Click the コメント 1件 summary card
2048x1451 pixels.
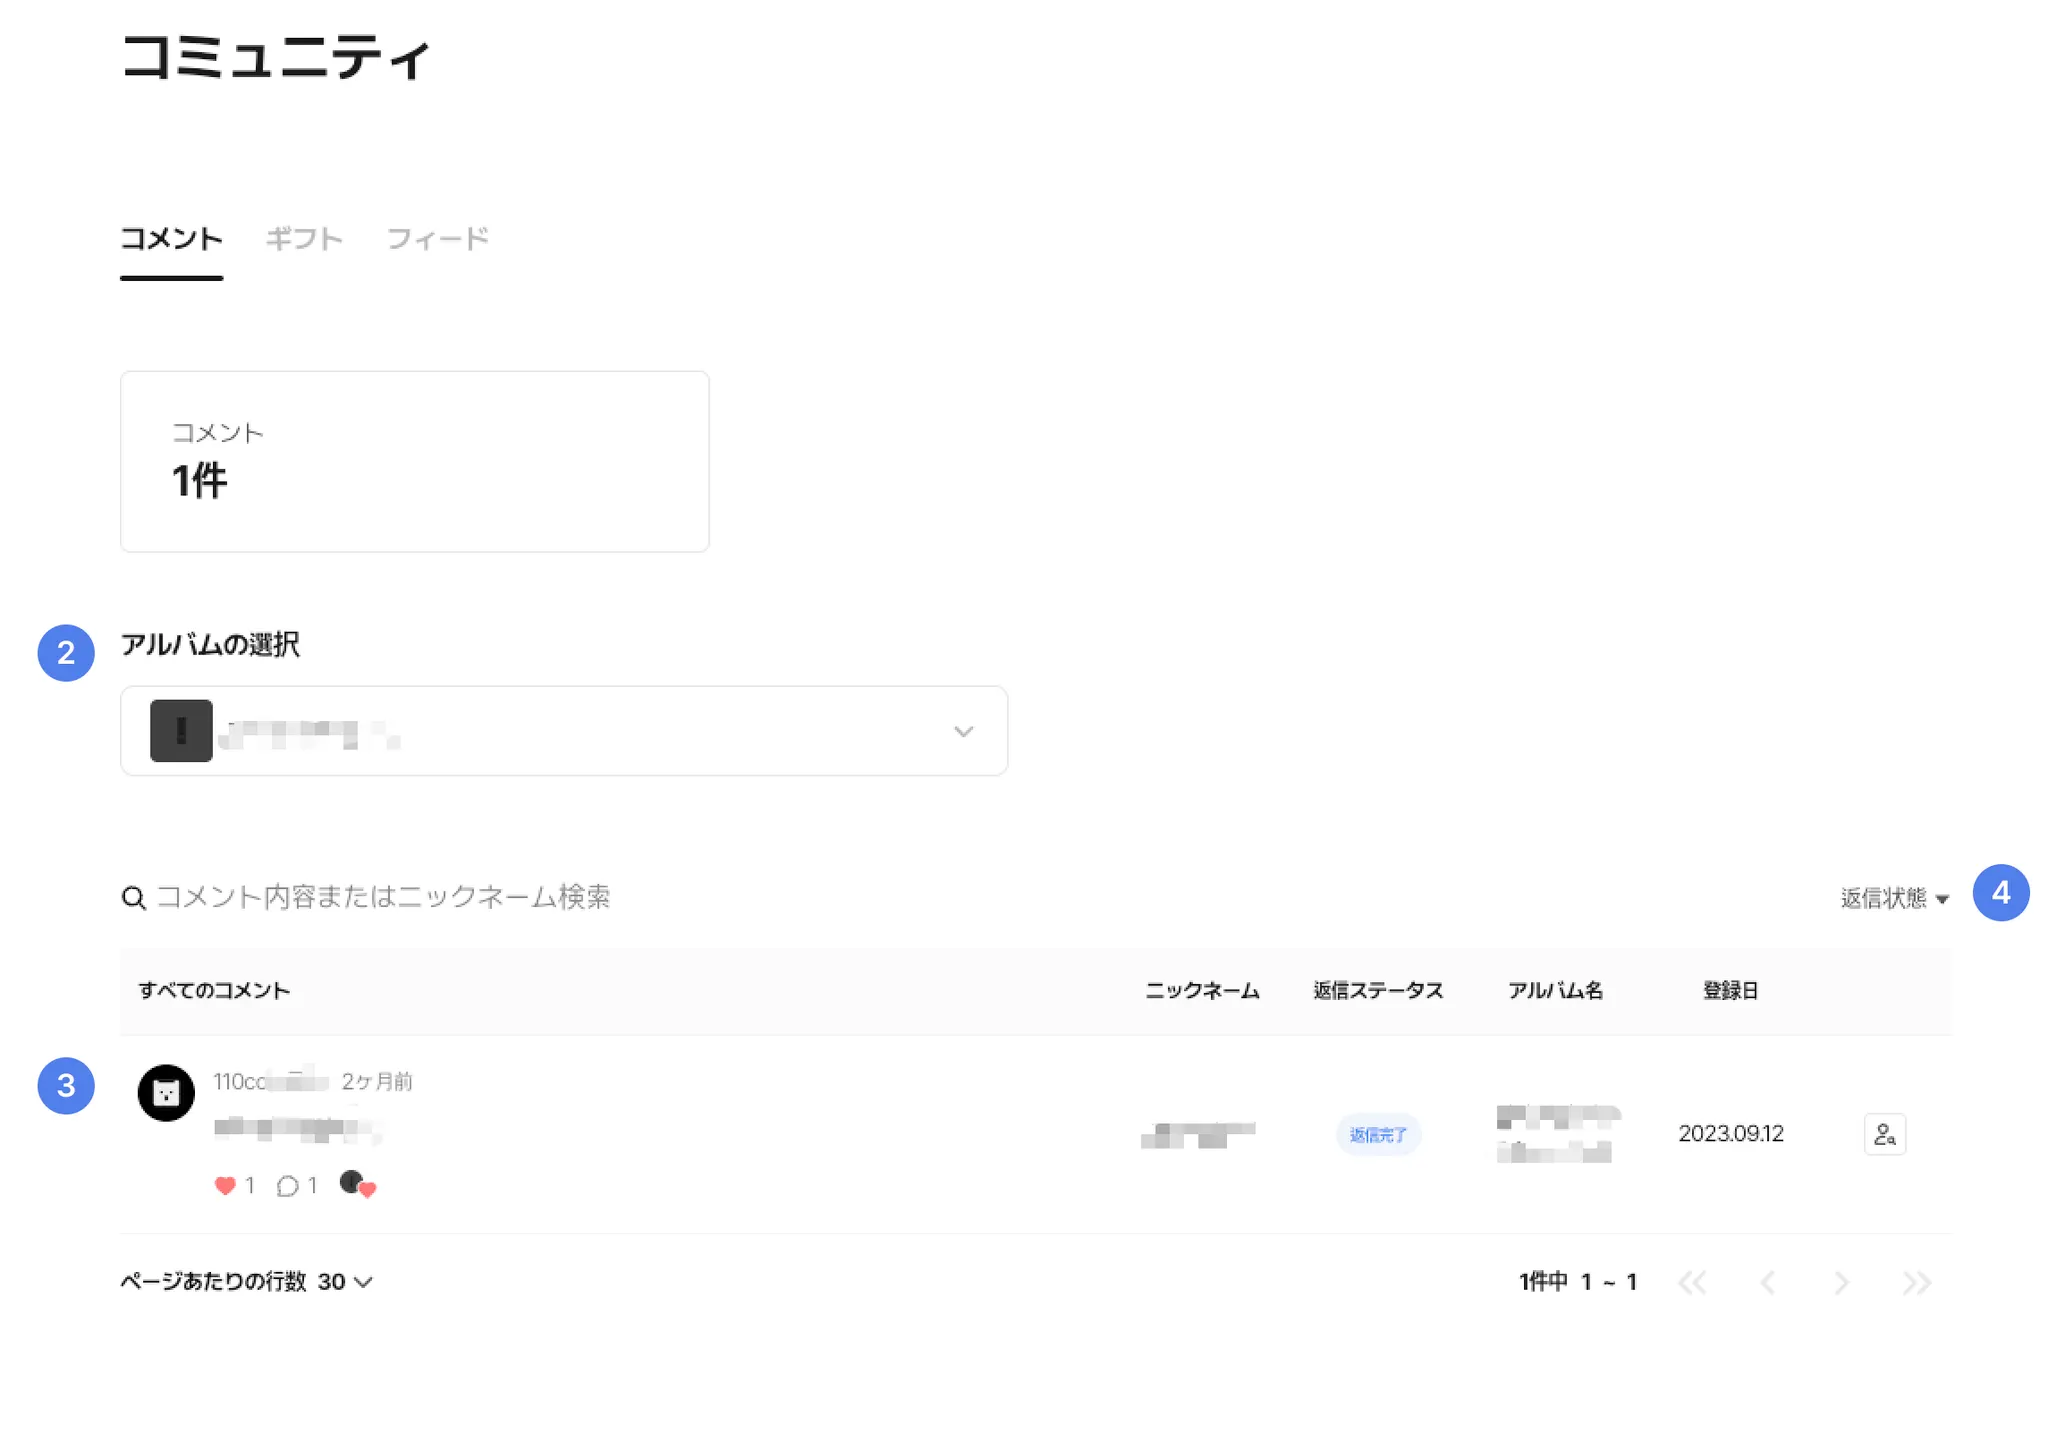coord(414,461)
